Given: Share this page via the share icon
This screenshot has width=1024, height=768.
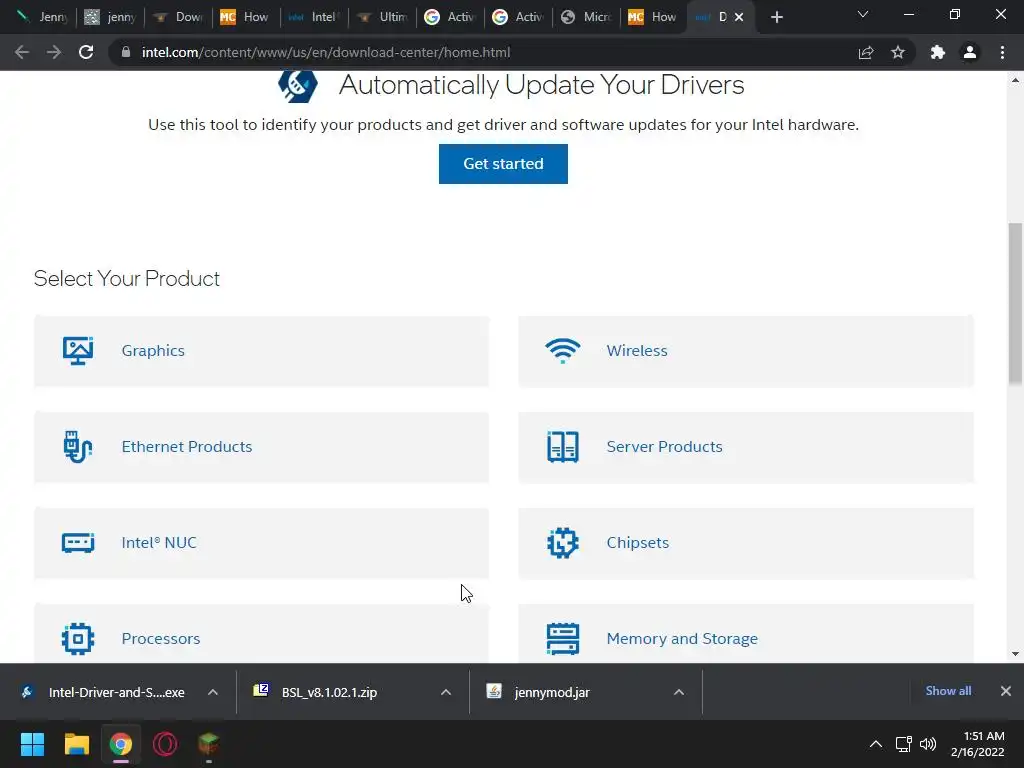Looking at the screenshot, I should pyautogui.click(x=866, y=52).
